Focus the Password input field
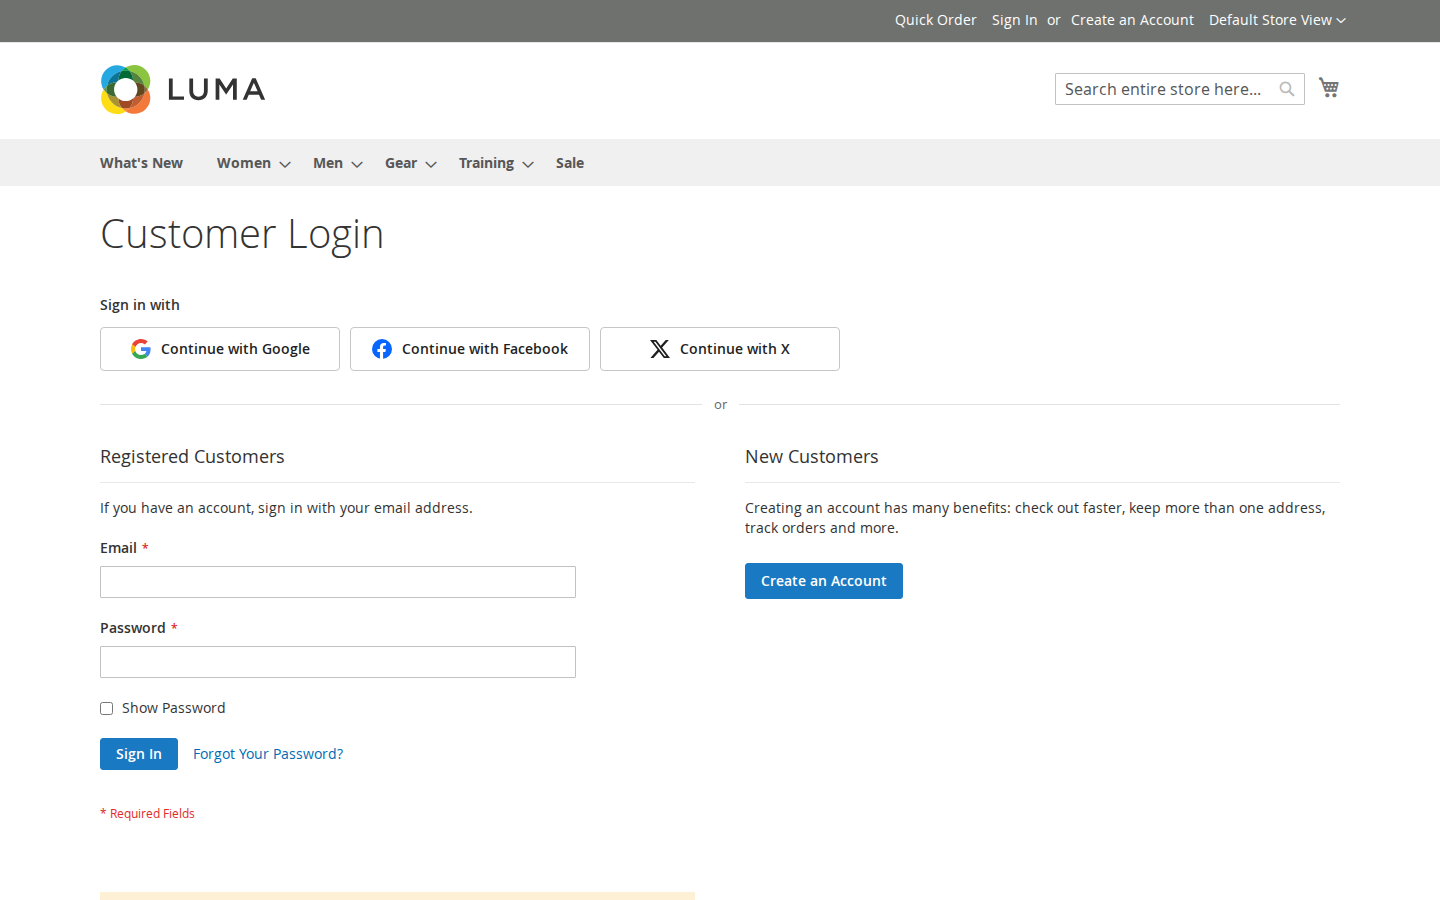Viewport: 1440px width, 900px height. (338, 662)
